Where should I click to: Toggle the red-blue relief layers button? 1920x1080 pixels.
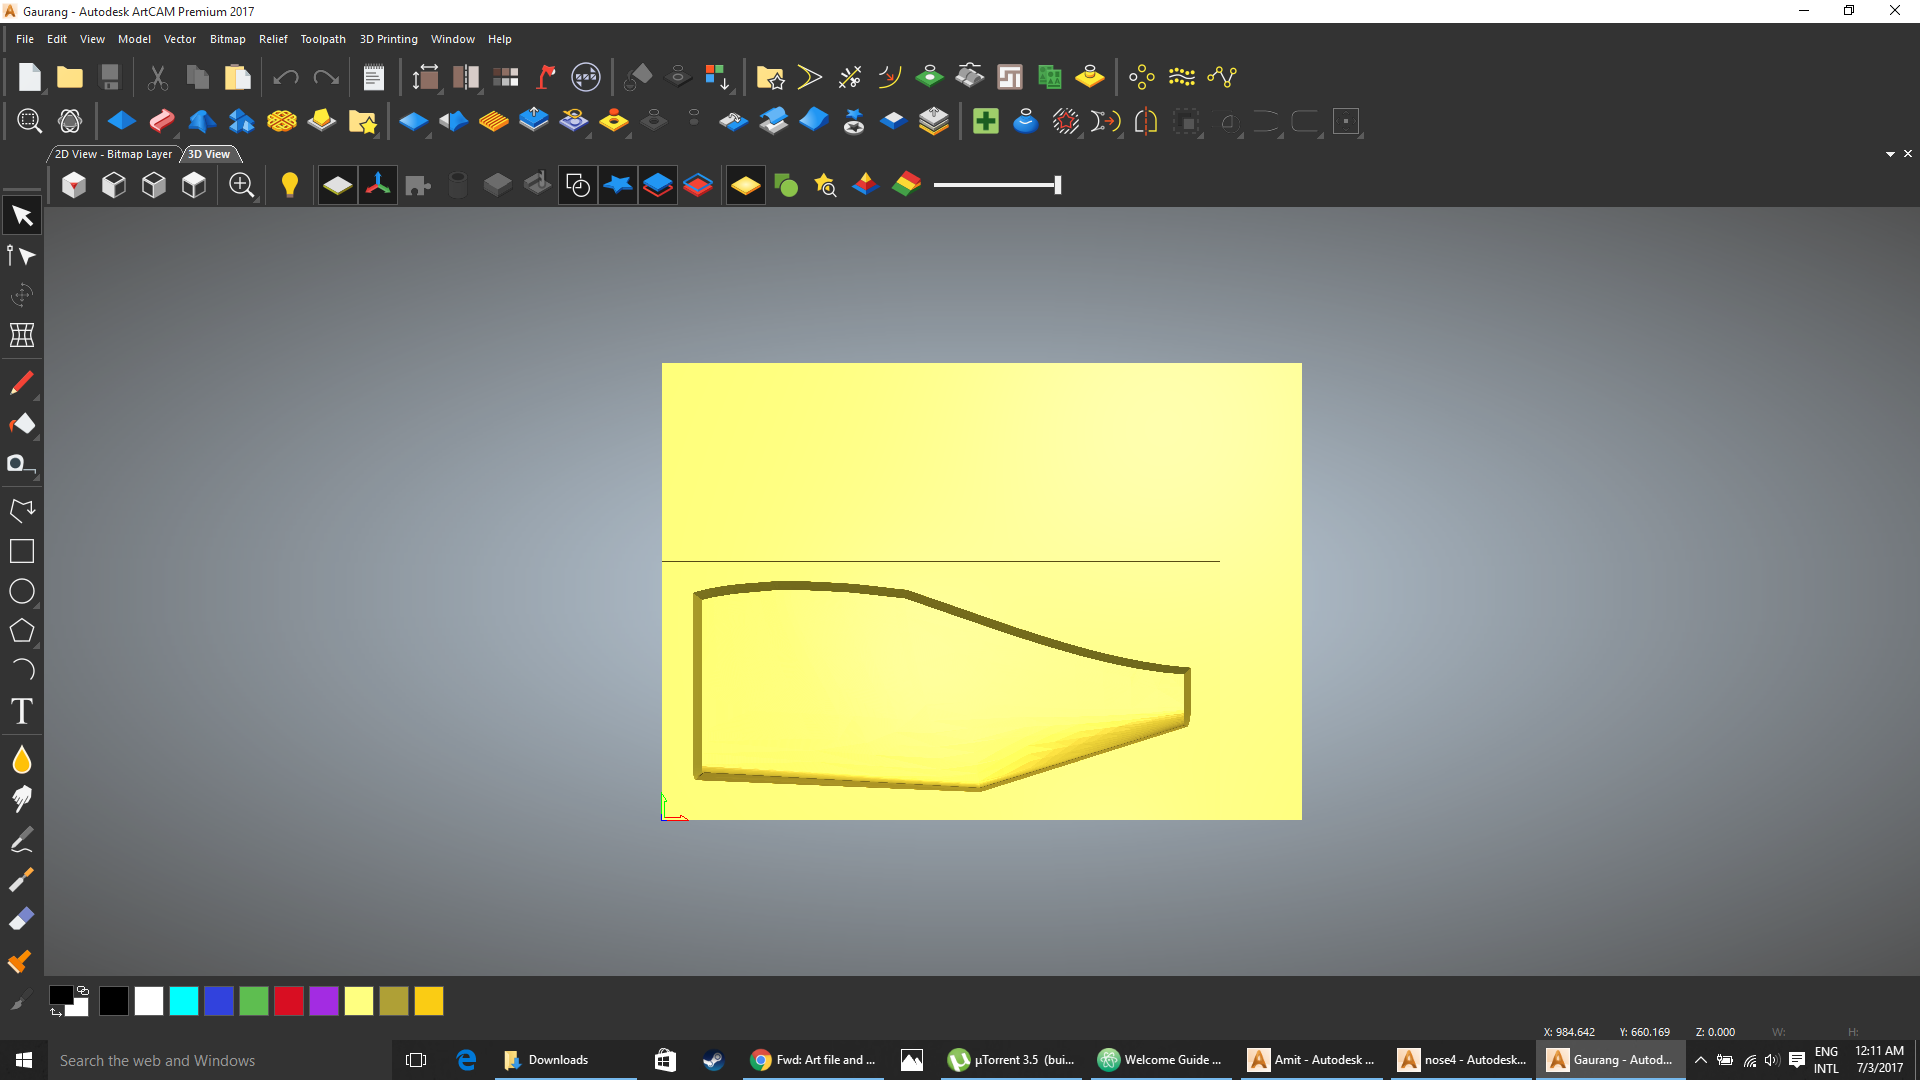(x=698, y=185)
